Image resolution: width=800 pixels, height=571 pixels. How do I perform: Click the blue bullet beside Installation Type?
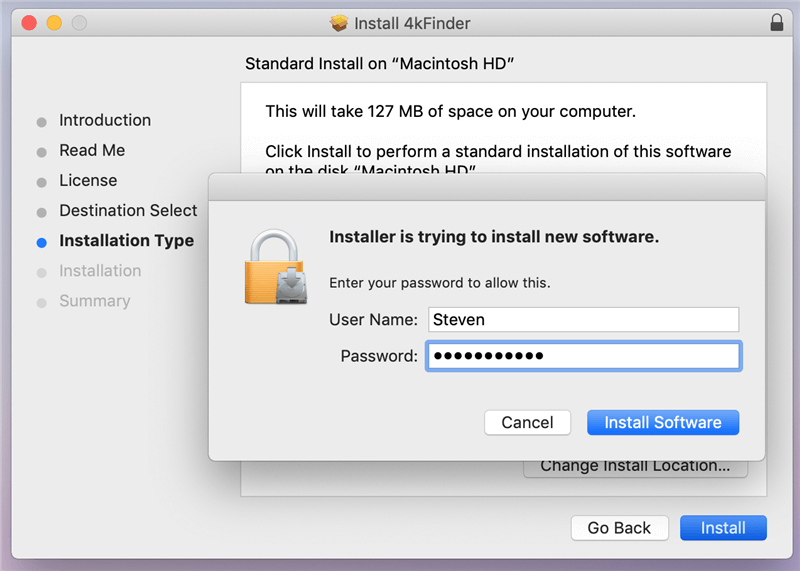click(41, 241)
